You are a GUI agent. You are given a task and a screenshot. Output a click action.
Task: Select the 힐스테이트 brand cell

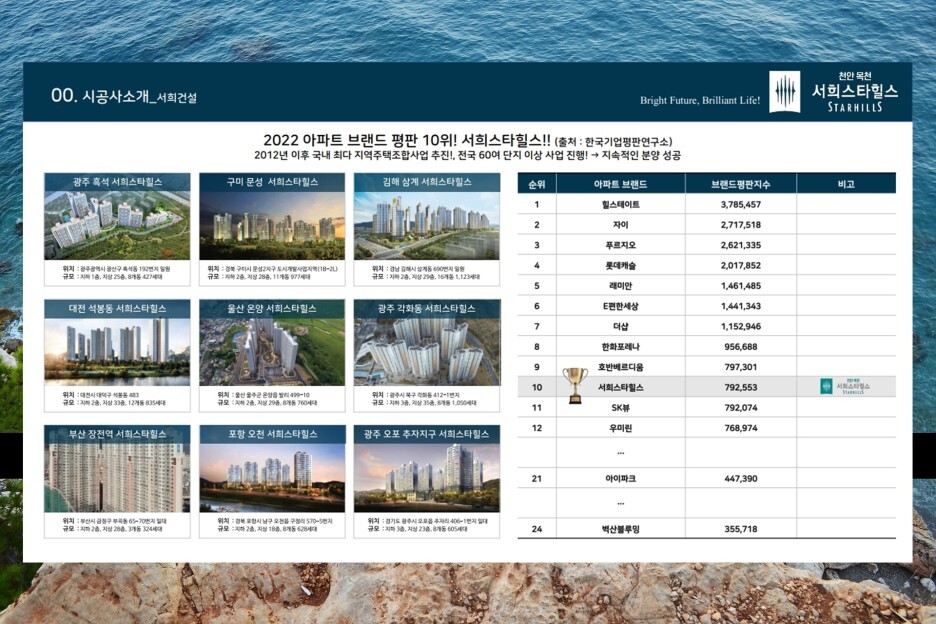pyautogui.click(x=620, y=204)
